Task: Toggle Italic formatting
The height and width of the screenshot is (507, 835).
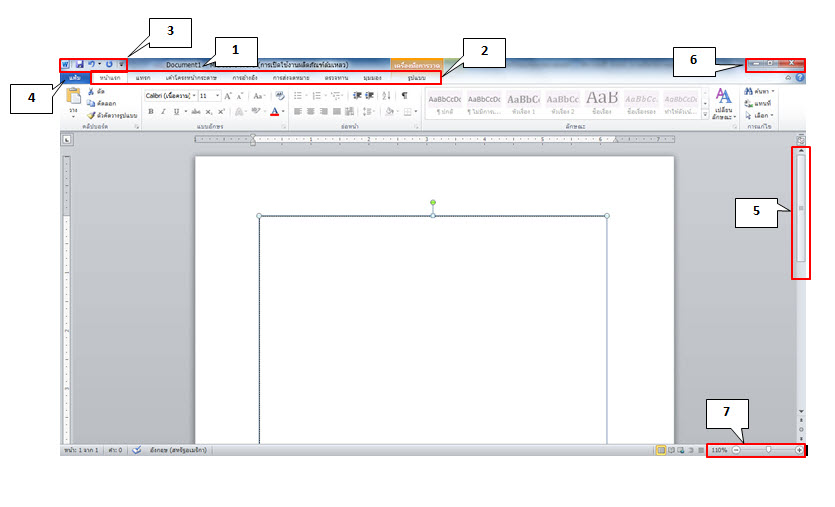Action: pyautogui.click(x=163, y=112)
